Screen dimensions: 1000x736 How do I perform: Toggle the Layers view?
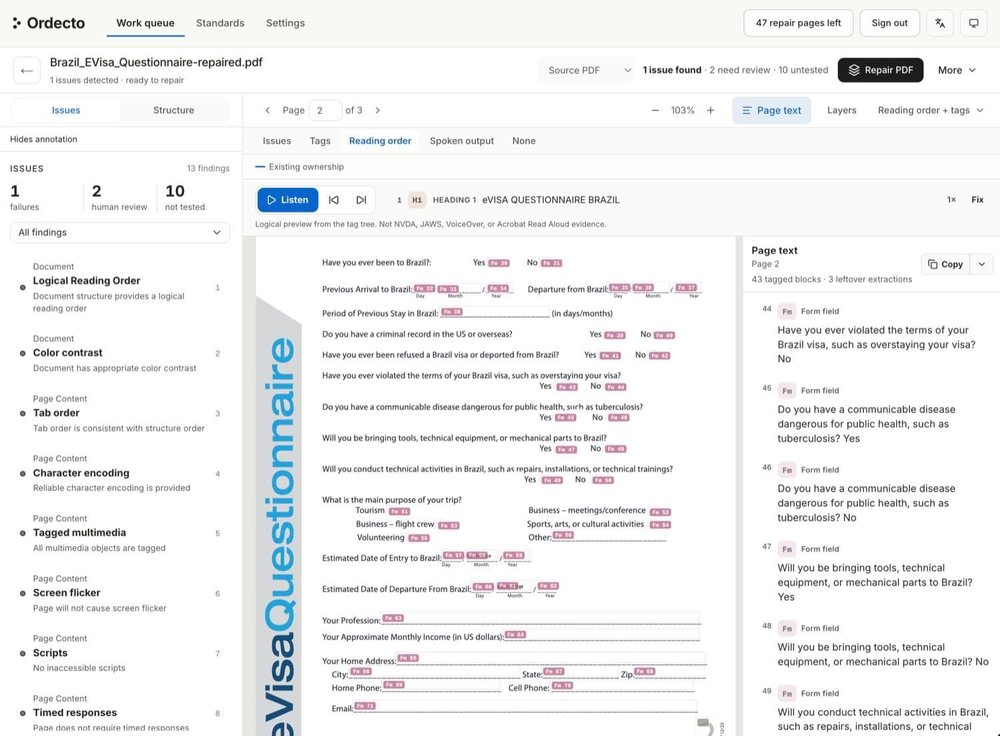842,110
